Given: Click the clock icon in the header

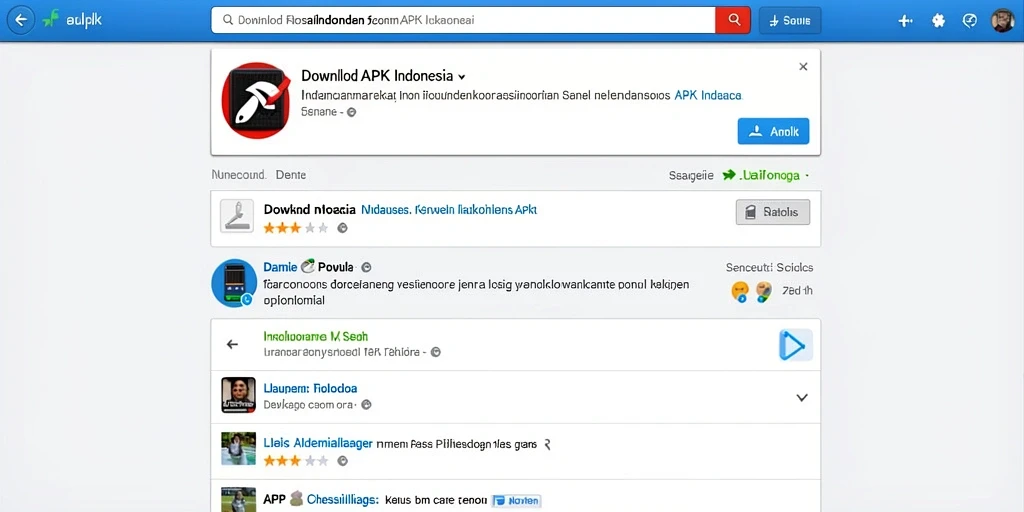Looking at the screenshot, I should (x=970, y=21).
